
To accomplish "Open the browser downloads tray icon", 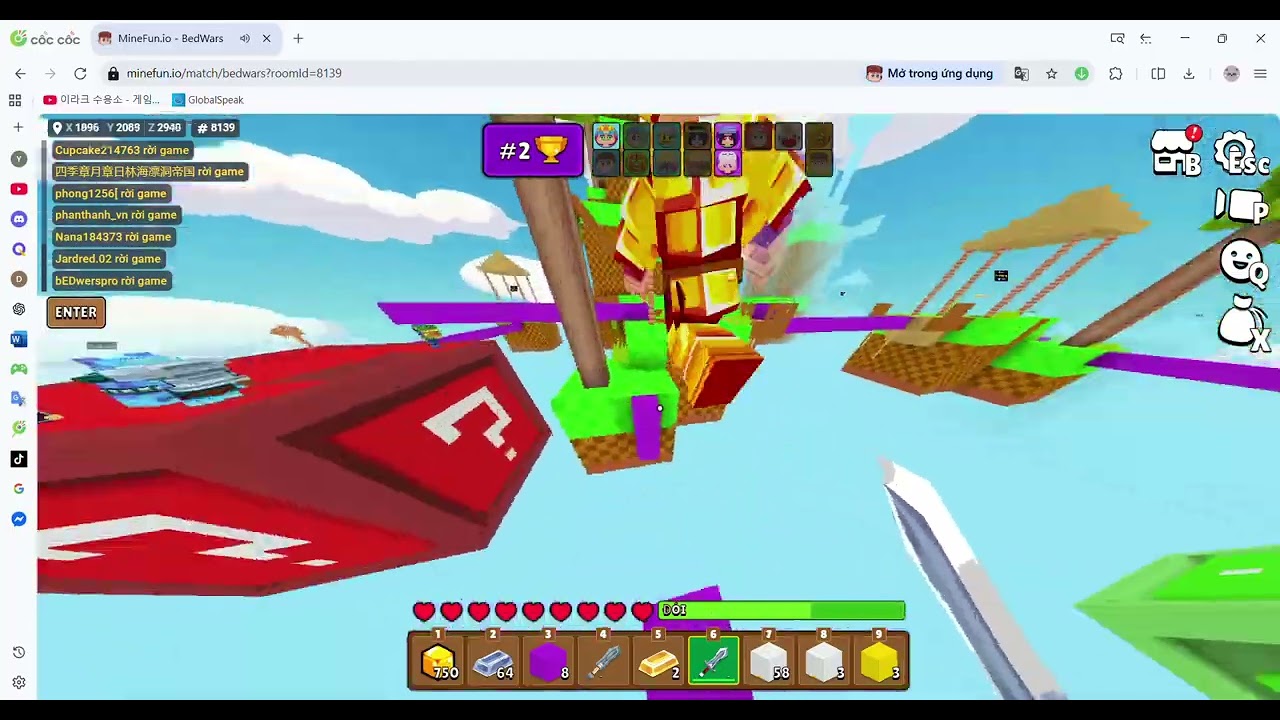I will point(1189,74).
